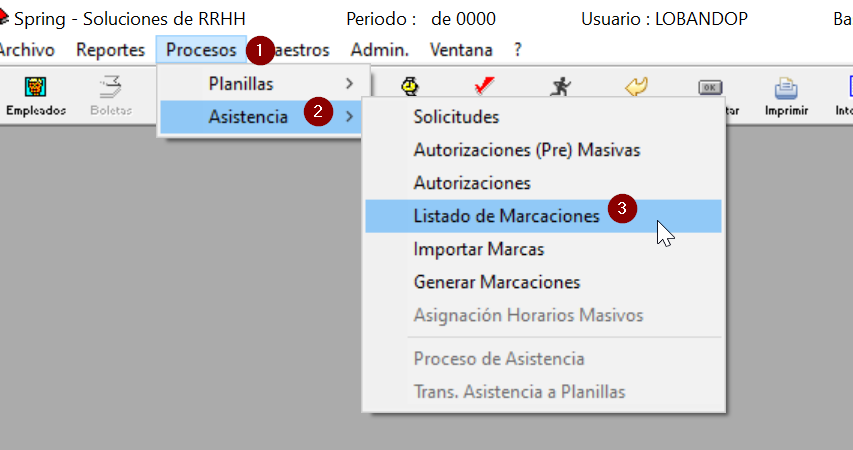Open the Empleados toolbar icon
Image resolution: width=853 pixels, height=450 pixels.
point(35,87)
